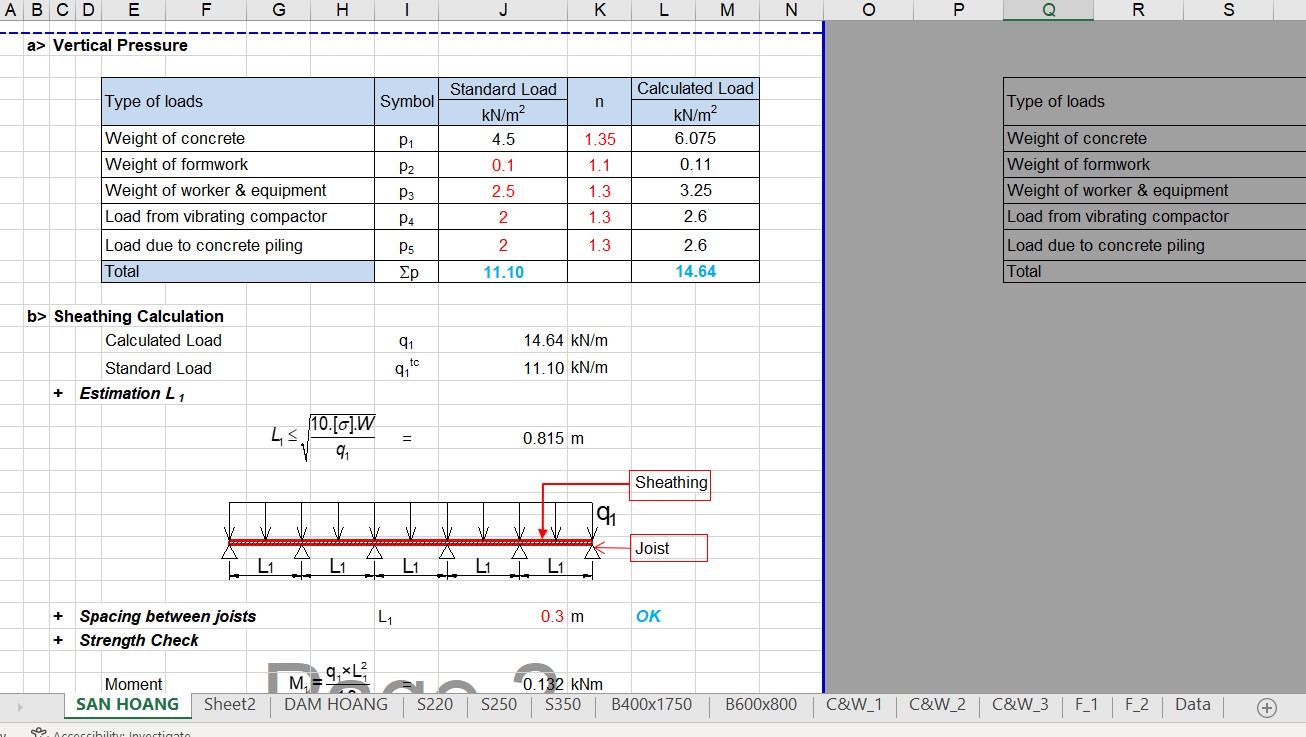Image resolution: width=1306 pixels, height=737 pixels.
Task: Select the blue total 14.64 in the table
Action: pos(695,271)
